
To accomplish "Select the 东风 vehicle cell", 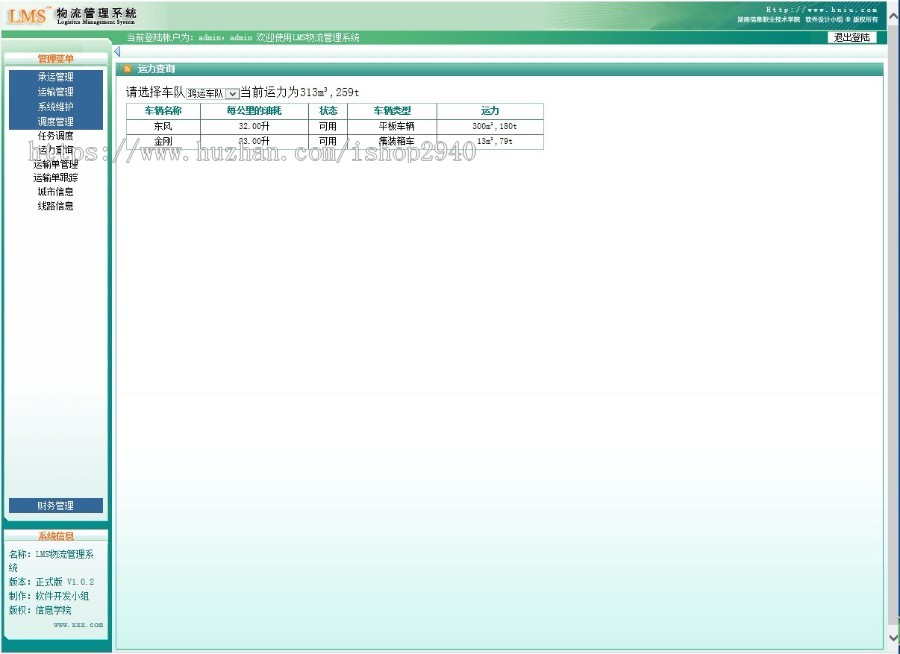I will (163, 126).
